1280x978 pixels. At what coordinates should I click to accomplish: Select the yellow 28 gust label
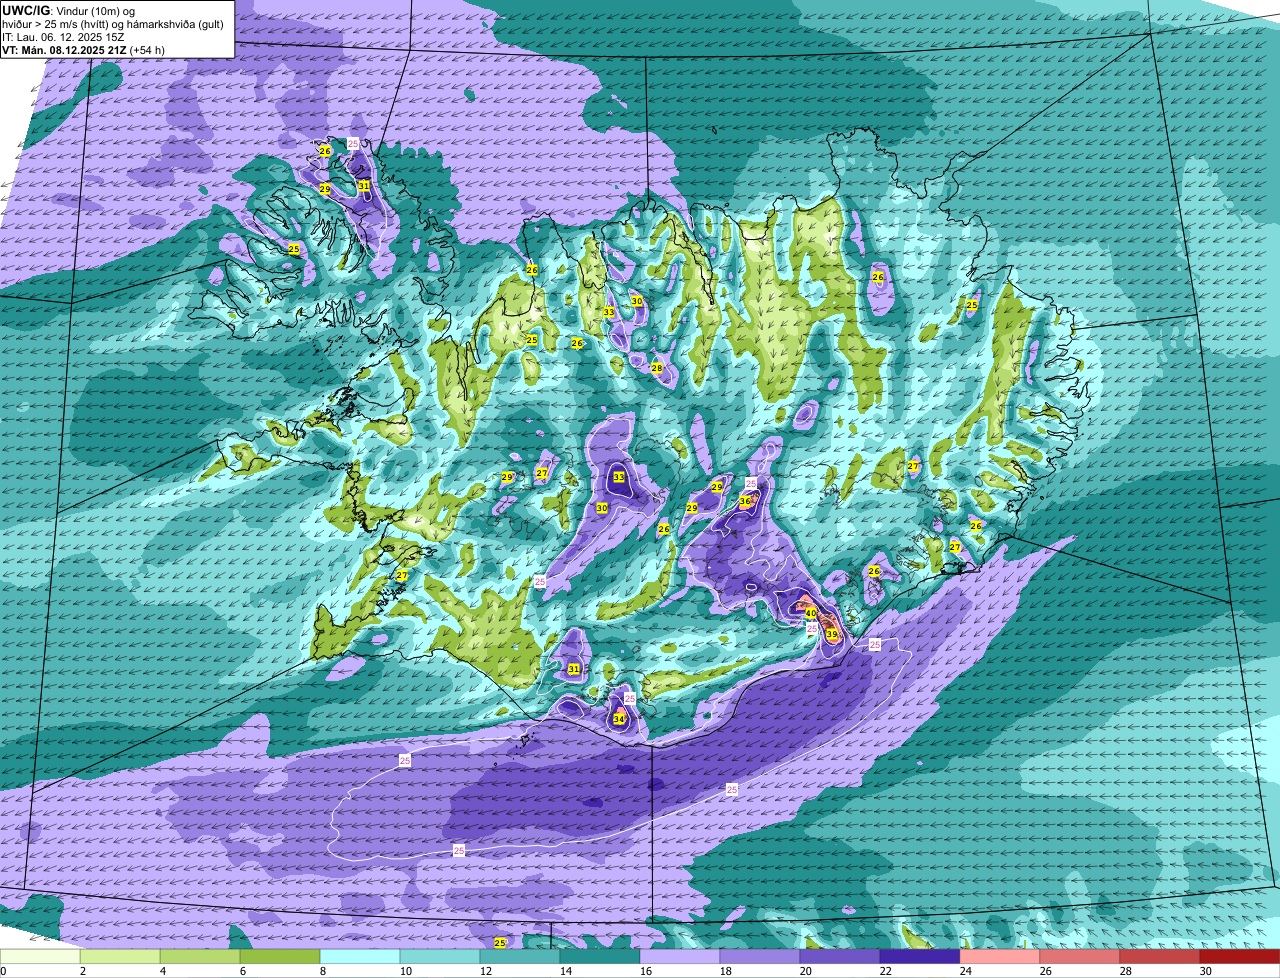coord(657,368)
